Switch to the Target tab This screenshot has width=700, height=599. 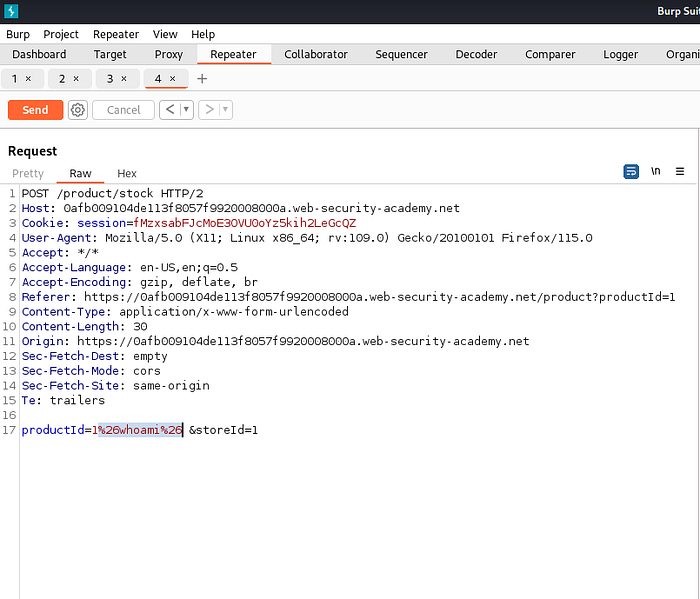(110, 54)
